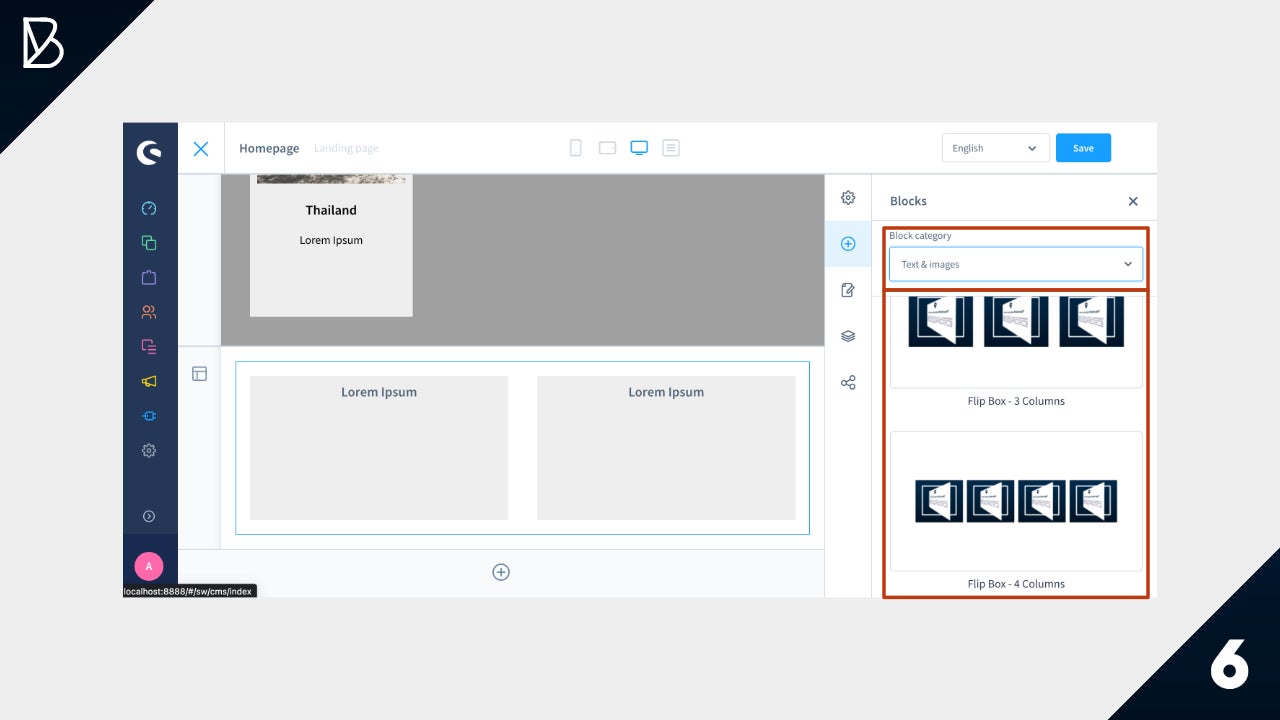Switch to mobile phone viewport
The height and width of the screenshot is (720, 1280).
point(576,148)
